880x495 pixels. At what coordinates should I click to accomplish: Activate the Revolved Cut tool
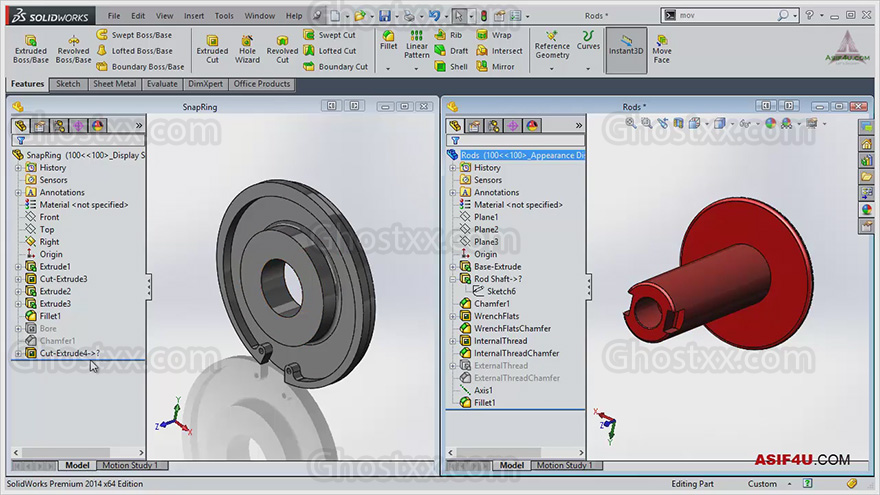point(282,49)
